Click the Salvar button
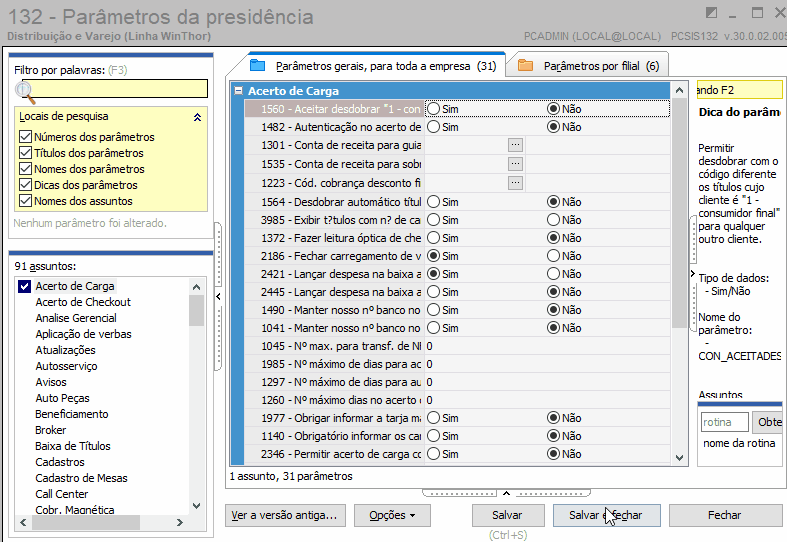The image size is (787, 542). point(508,515)
